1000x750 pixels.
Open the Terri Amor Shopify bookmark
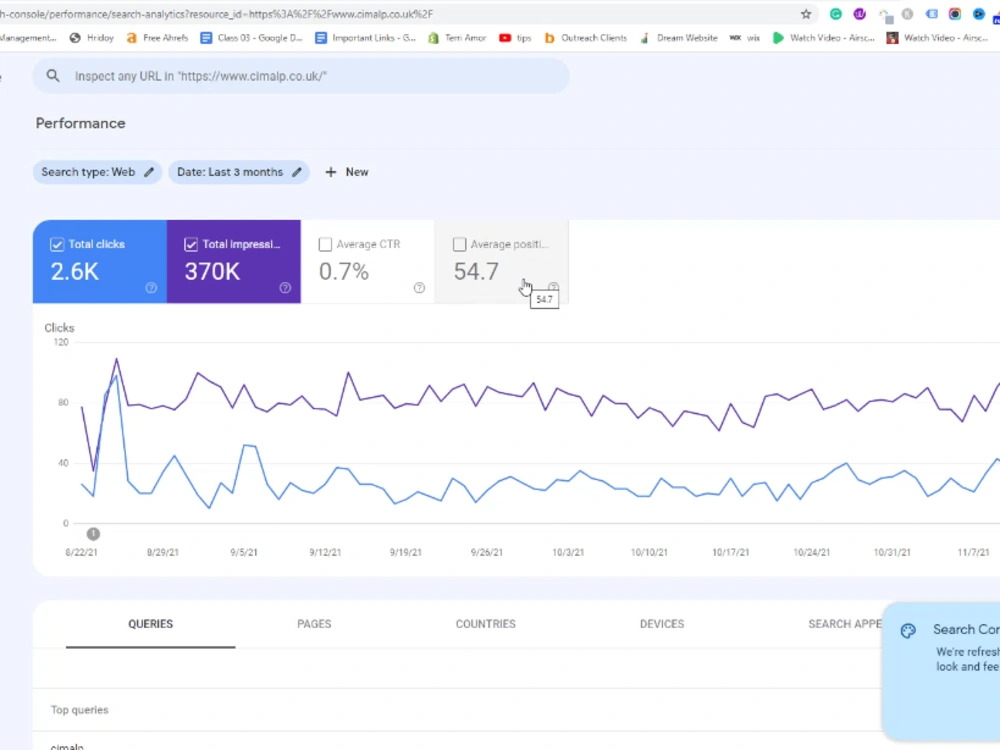click(457, 38)
